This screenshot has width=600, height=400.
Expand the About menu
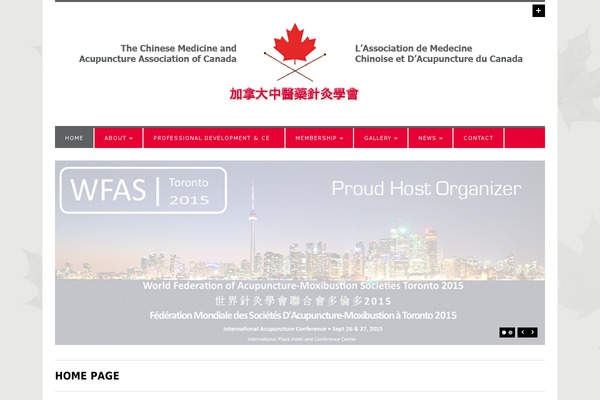tap(119, 138)
